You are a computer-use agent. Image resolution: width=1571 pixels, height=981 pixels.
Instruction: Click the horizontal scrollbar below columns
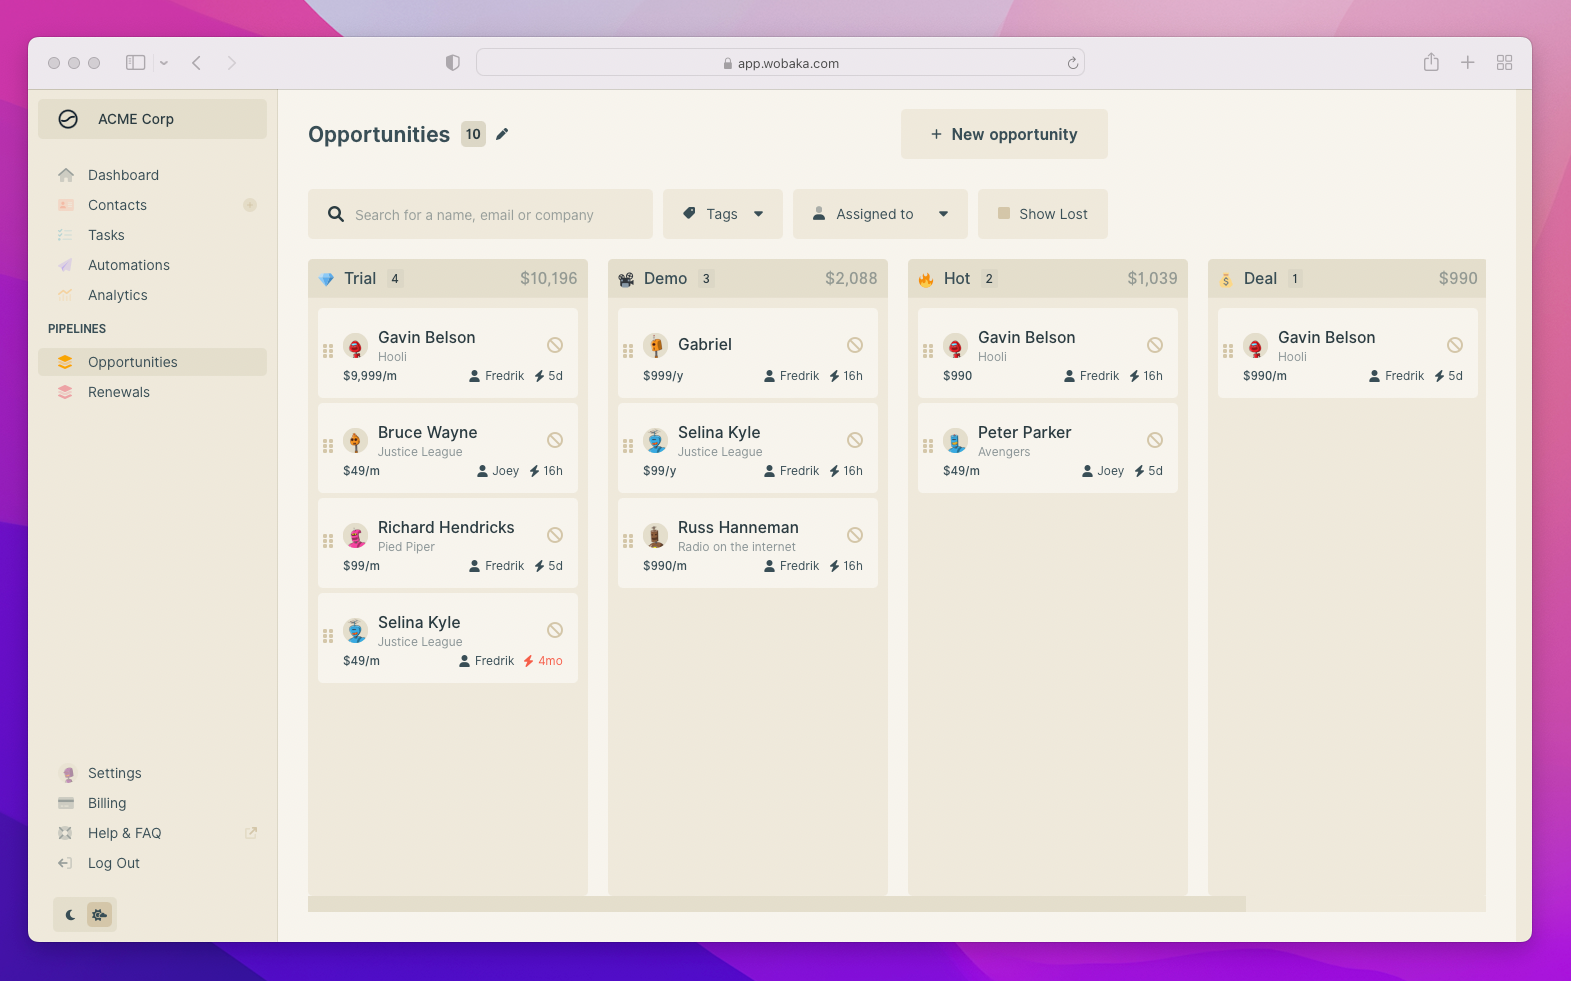pos(777,904)
